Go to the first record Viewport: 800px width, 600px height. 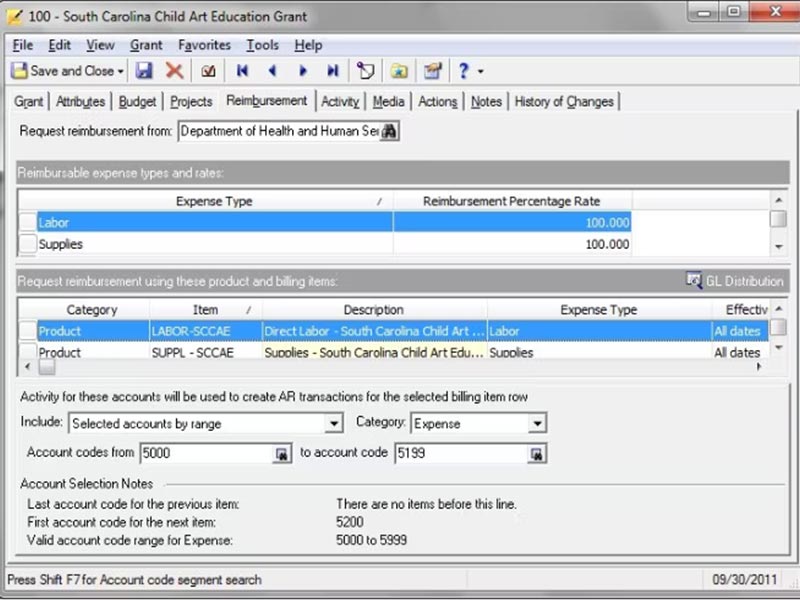click(x=242, y=71)
